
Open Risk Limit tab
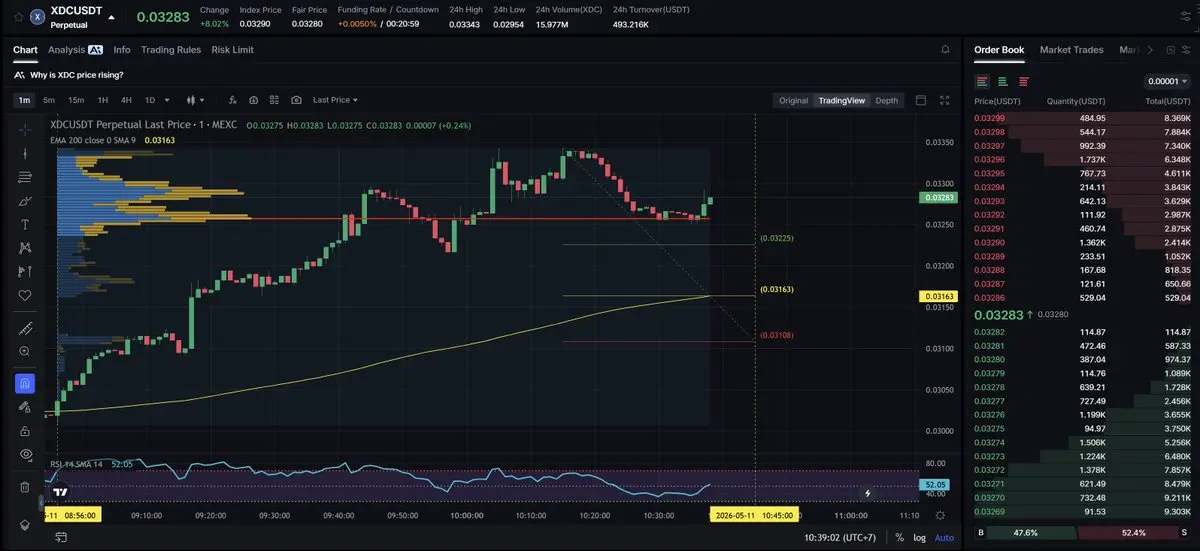(x=232, y=49)
